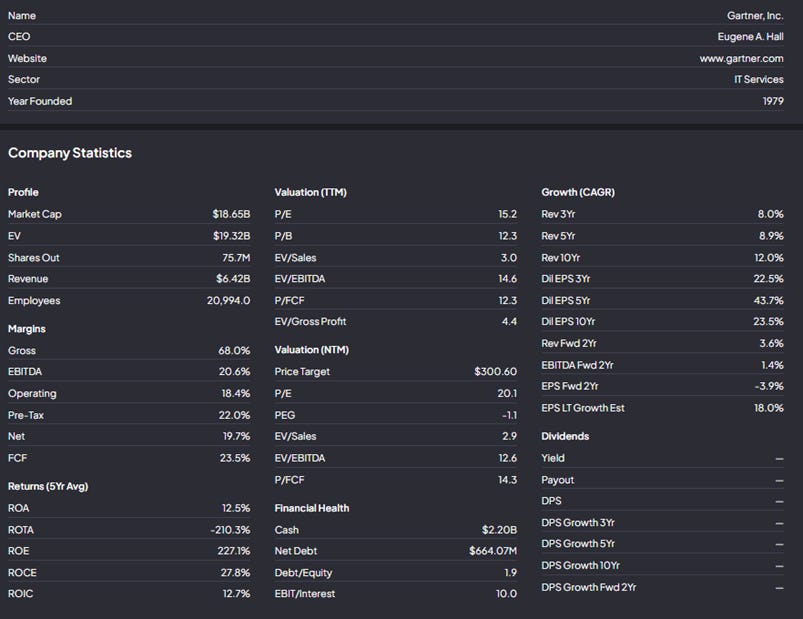The image size is (803, 619).
Task: Click the Financial Health heading
Action: tap(312, 508)
